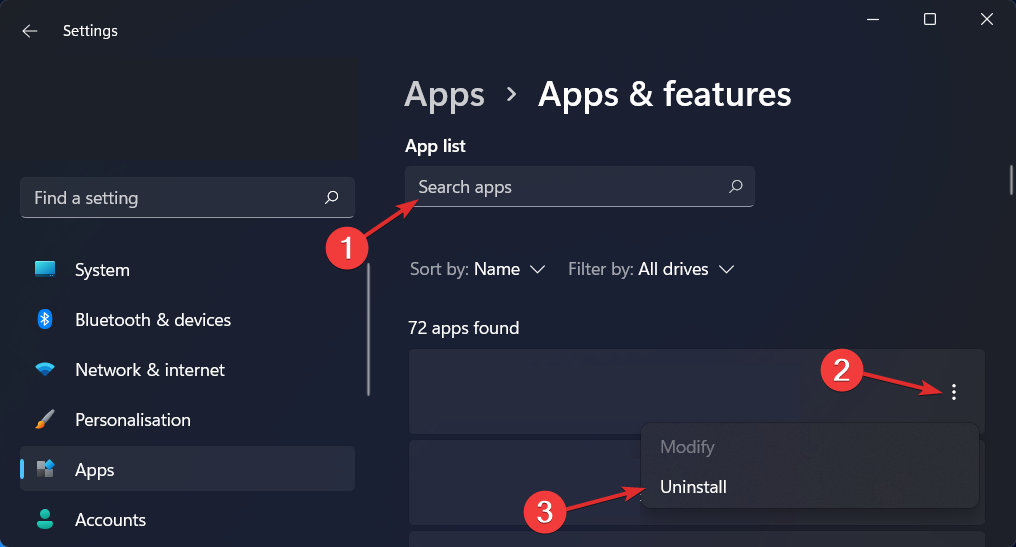Go to Apps breadcrumb link
Viewport: 1016px width, 547px height.
pos(444,95)
